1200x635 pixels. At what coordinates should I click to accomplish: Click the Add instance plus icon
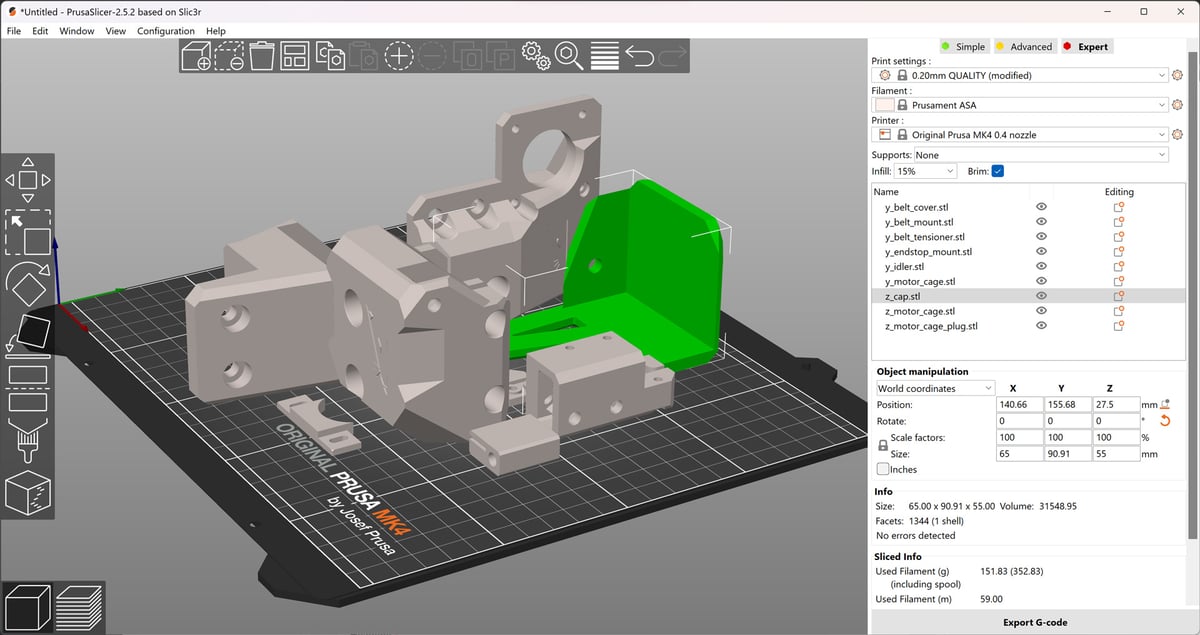click(399, 55)
